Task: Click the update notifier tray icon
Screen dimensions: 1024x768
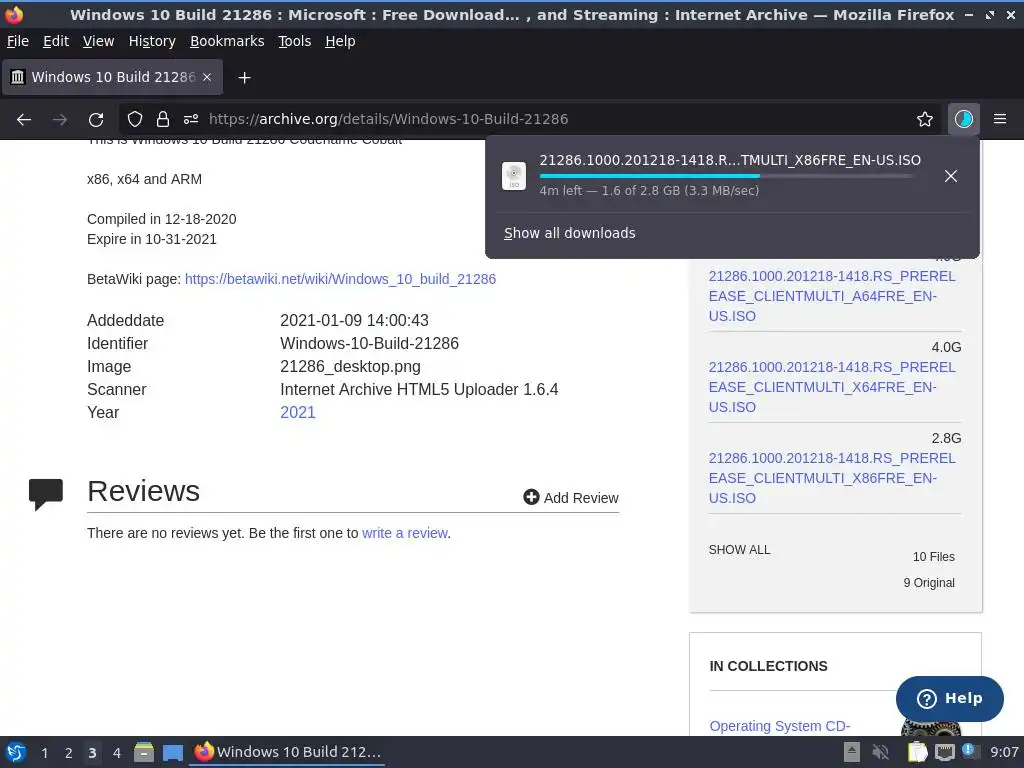Action: 970,752
